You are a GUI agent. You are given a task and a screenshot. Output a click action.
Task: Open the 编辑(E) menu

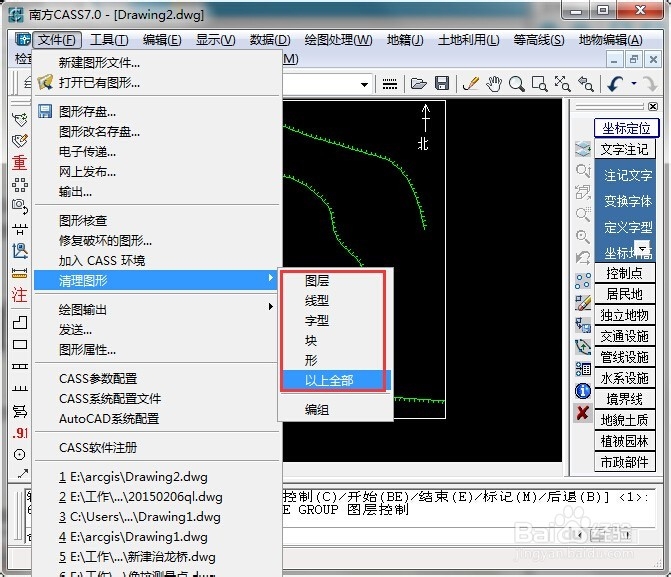click(162, 40)
